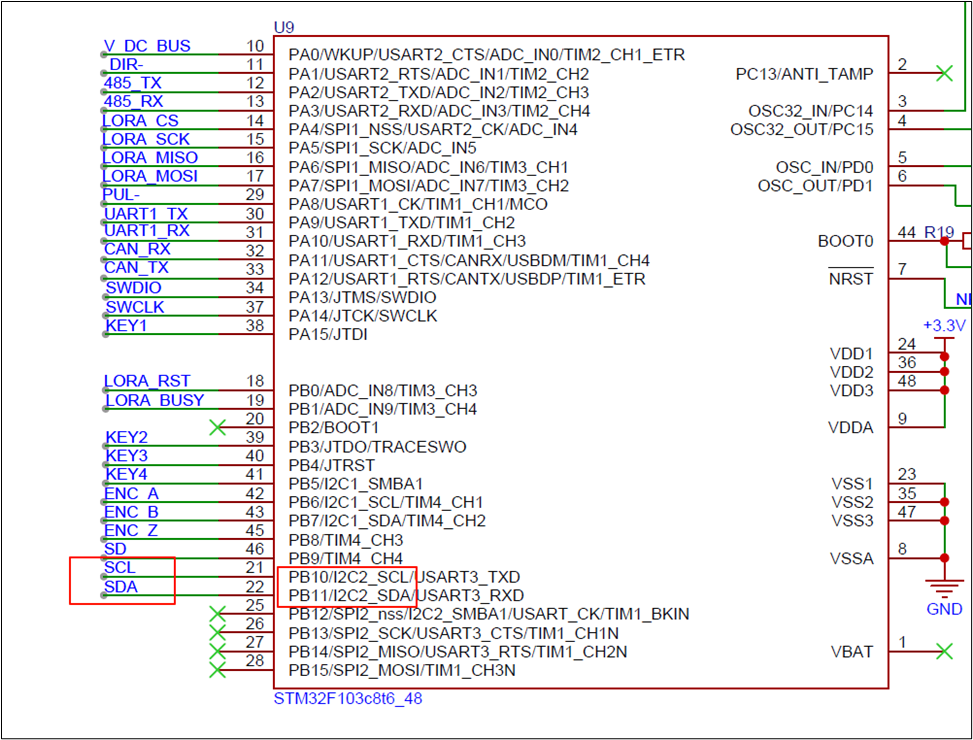Select the LORA_BUSY net label
The image size is (973, 740).
pos(154,400)
